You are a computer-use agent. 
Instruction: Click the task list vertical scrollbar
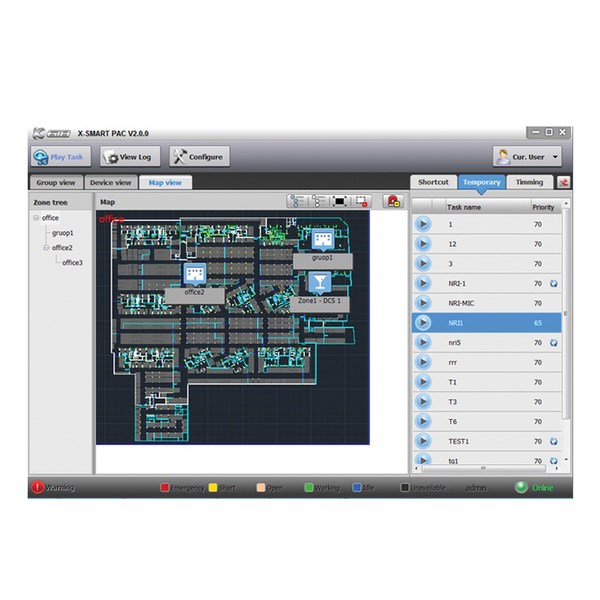(566, 313)
